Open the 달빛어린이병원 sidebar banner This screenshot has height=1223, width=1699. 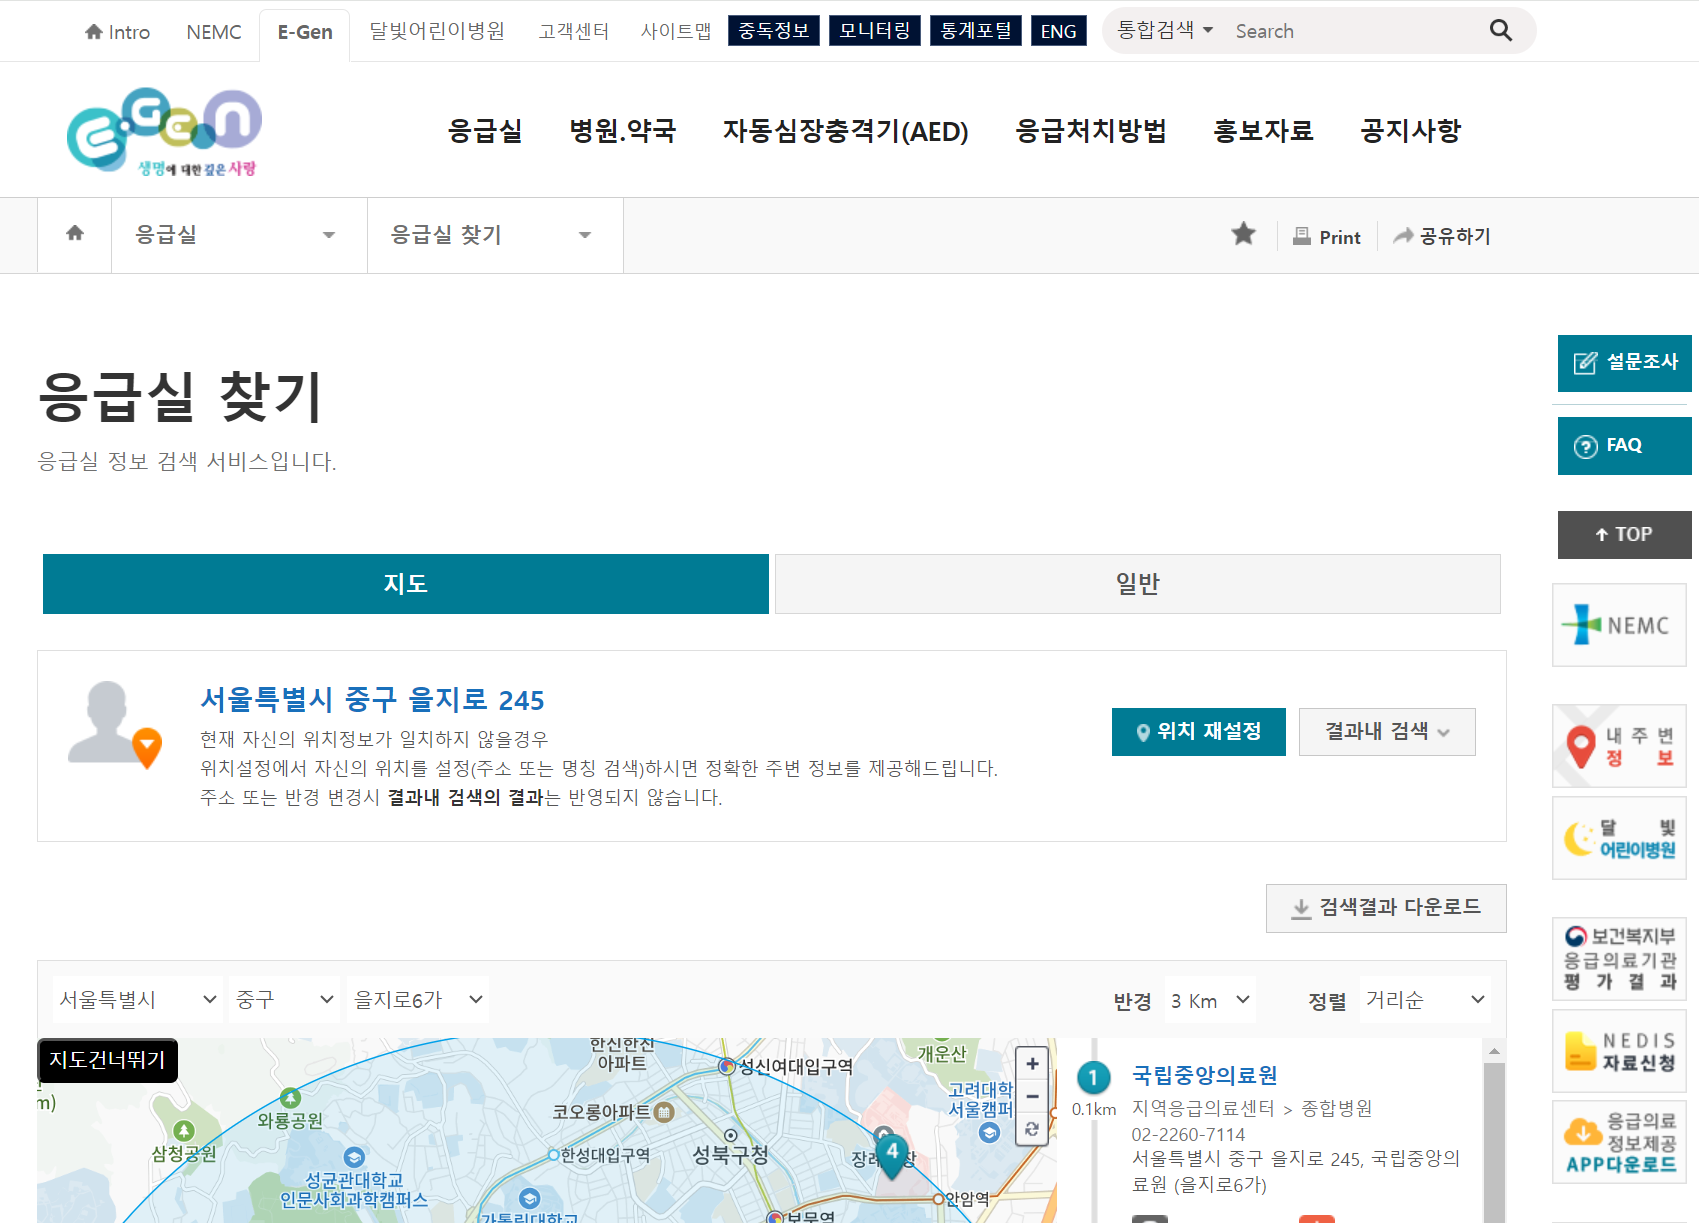pyautogui.click(x=1619, y=838)
